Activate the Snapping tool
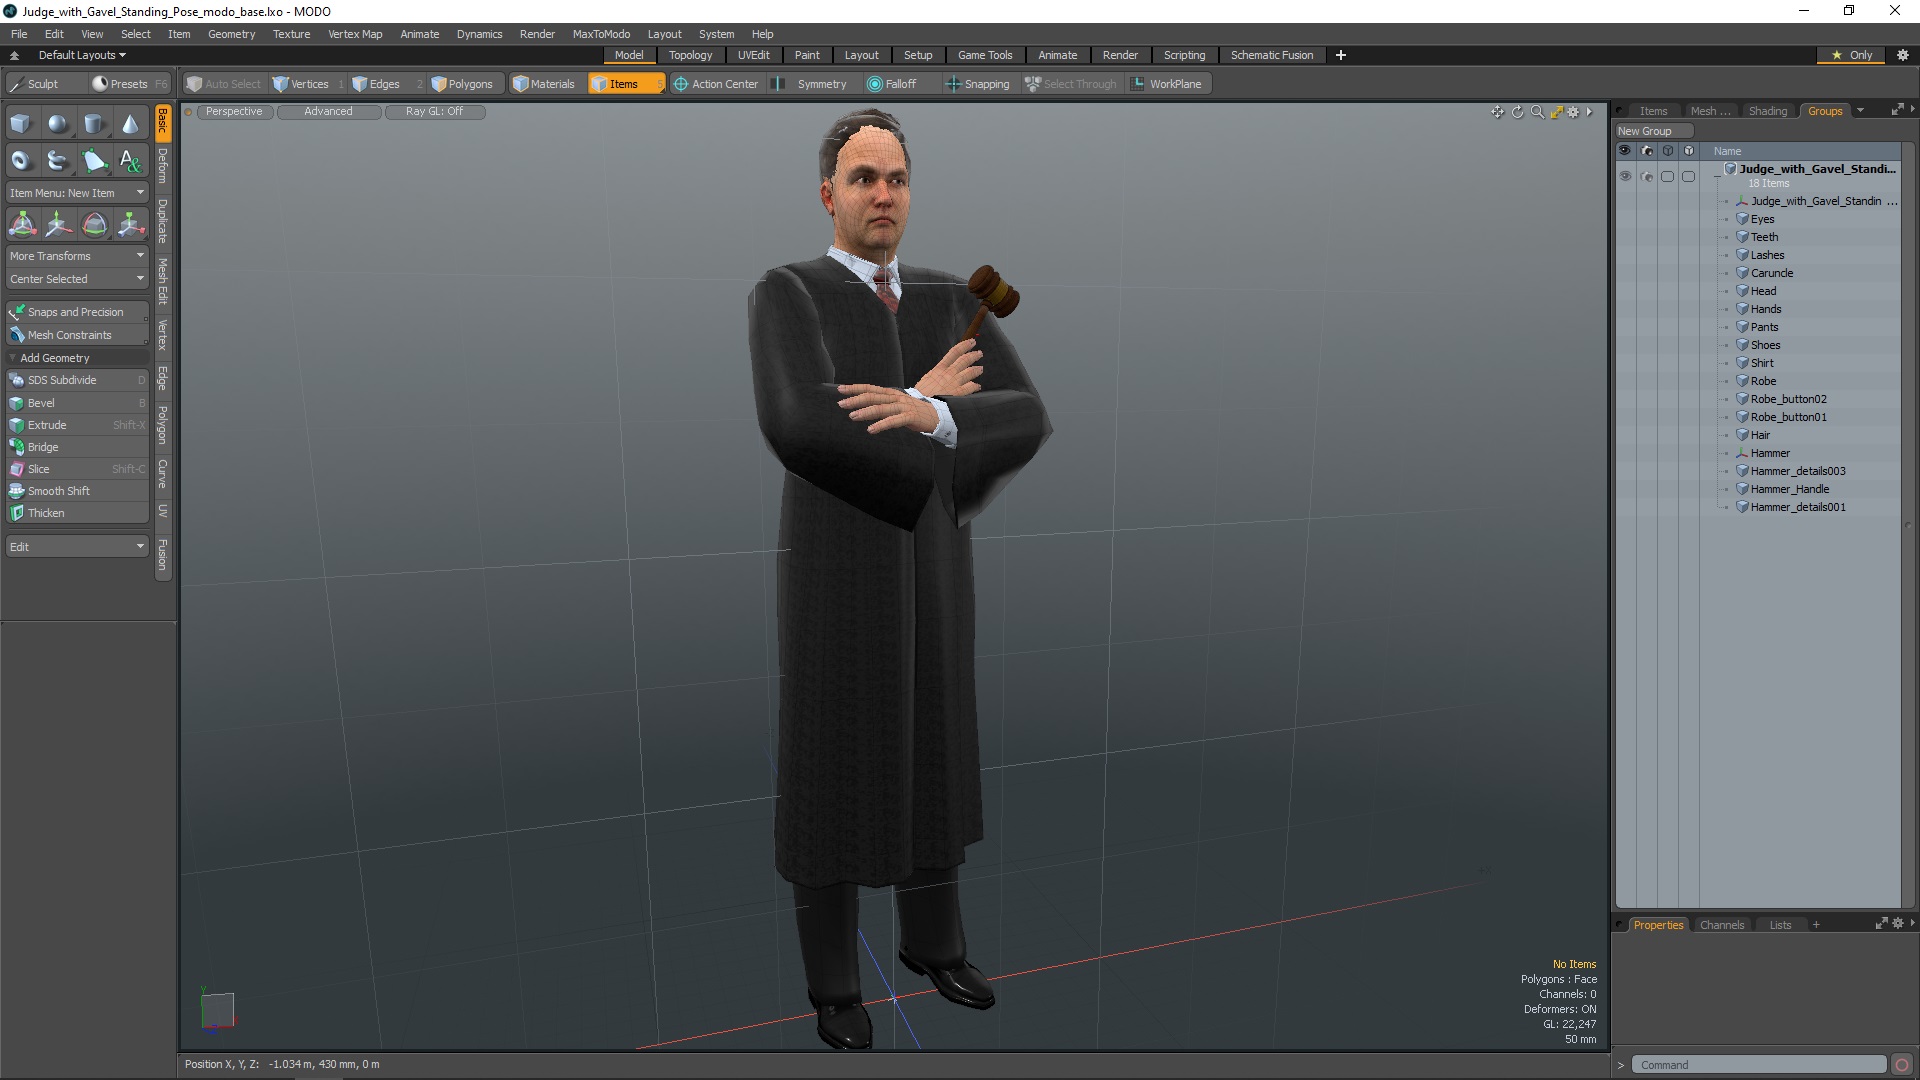This screenshot has height=1080, width=1920. pos(978,83)
